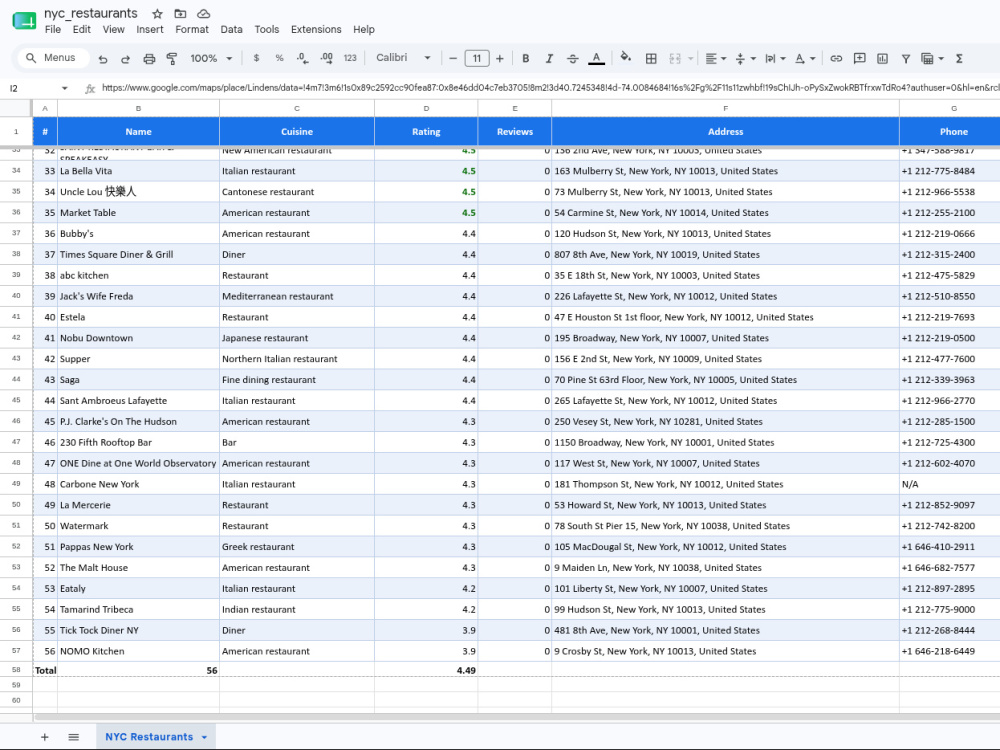Open the Edit menu

81,29
